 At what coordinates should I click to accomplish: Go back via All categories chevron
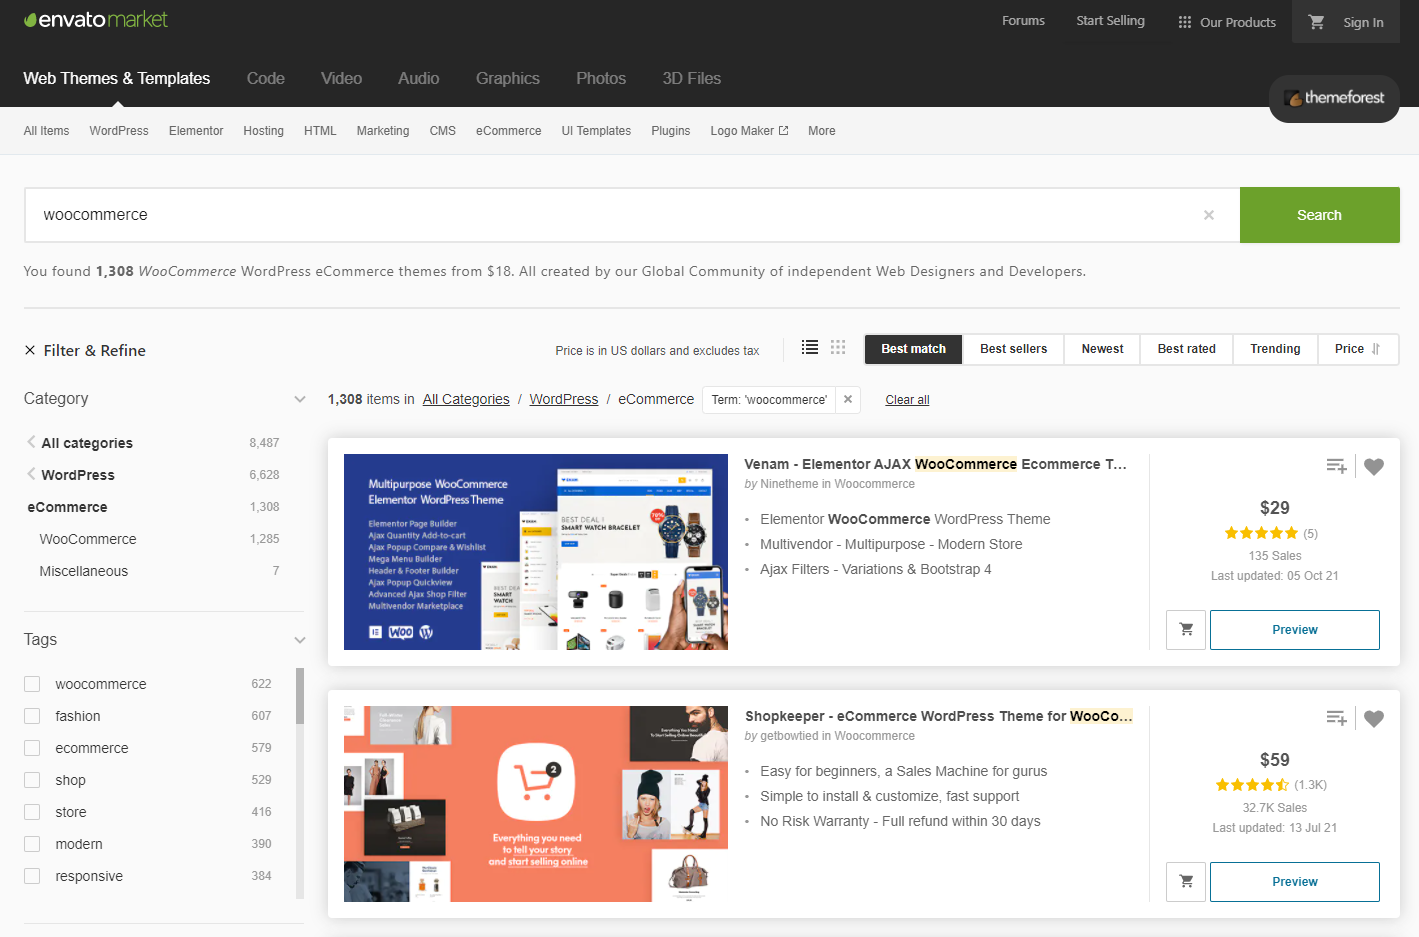point(31,442)
